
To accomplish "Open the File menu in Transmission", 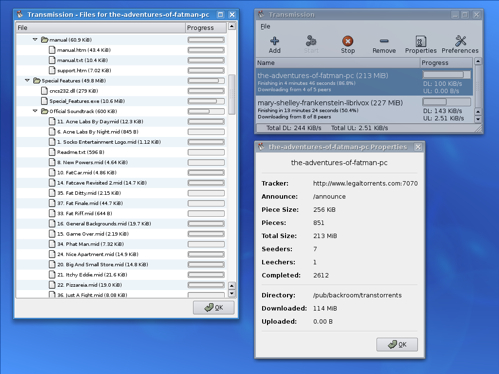I will tap(265, 27).
